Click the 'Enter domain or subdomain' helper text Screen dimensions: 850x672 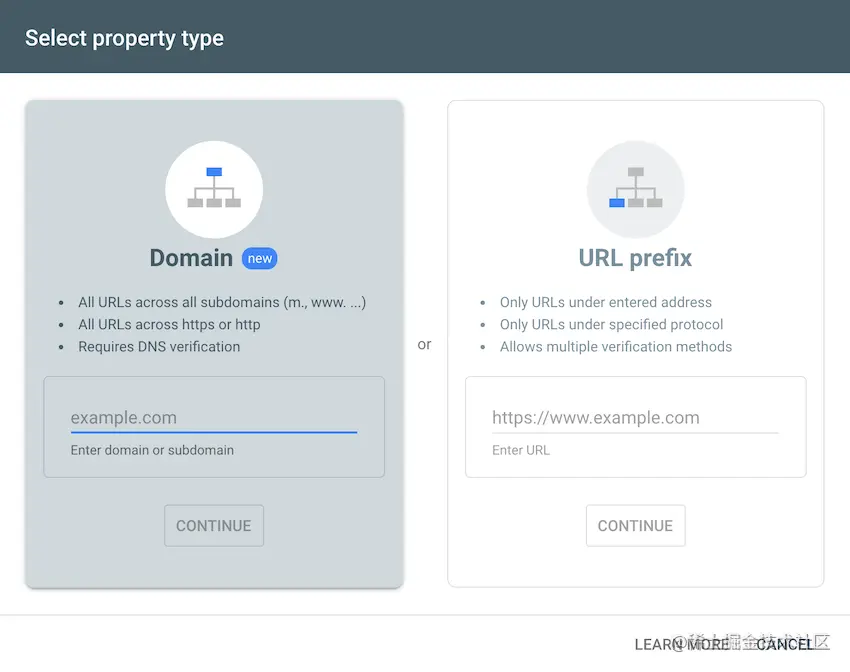(x=152, y=450)
